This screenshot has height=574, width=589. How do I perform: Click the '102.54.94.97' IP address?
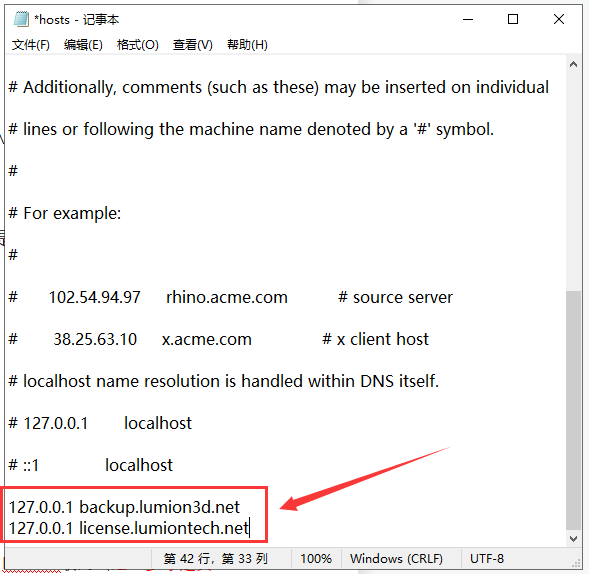pyautogui.click(x=95, y=298)
